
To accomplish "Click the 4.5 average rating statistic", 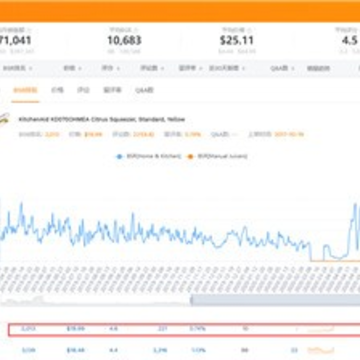I will [x=349, y=41].
